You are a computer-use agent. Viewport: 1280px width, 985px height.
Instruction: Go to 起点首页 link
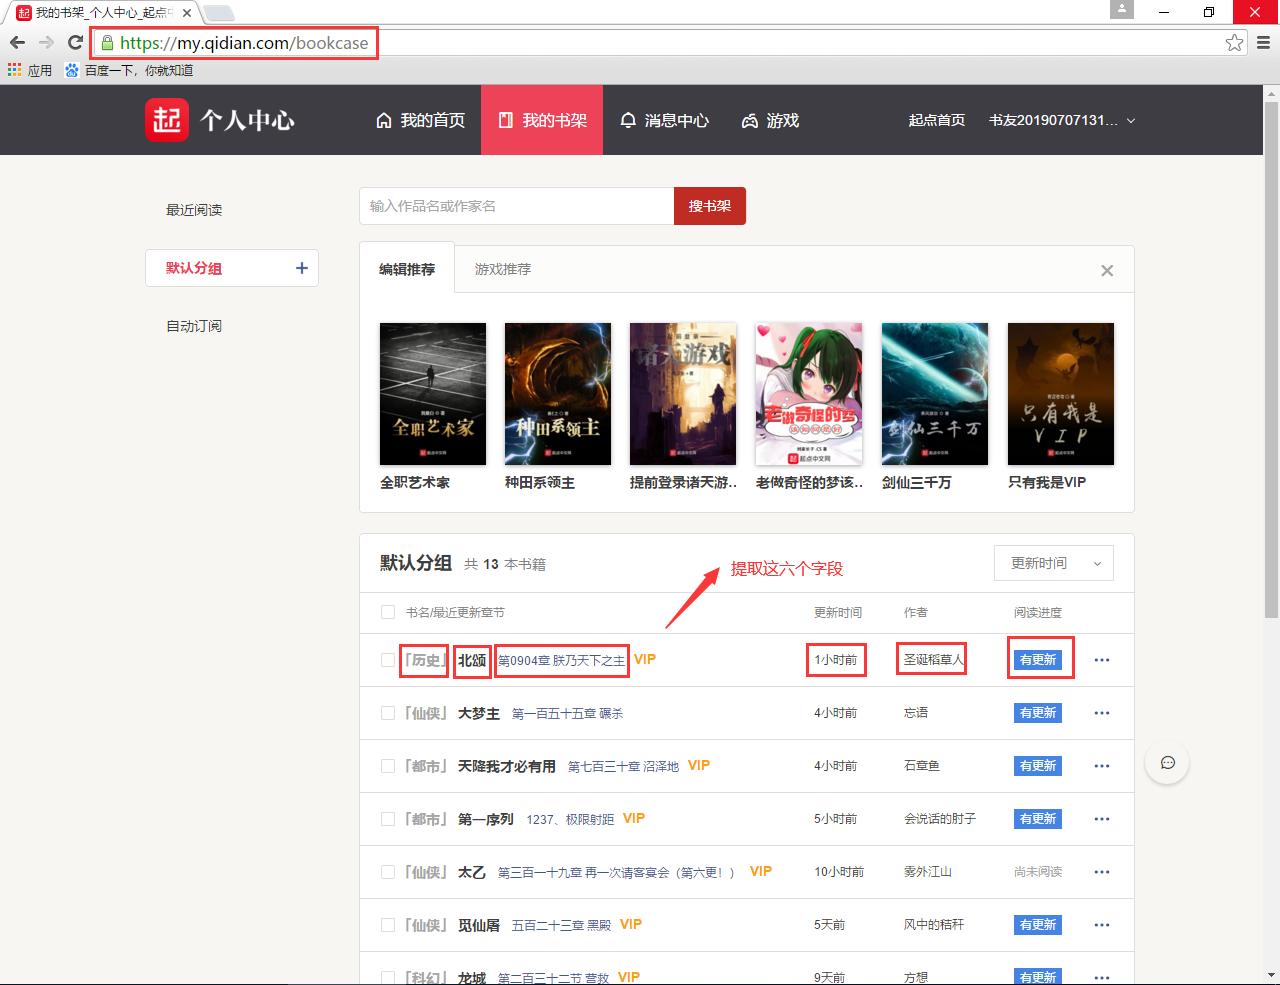[x=937, y=120]
